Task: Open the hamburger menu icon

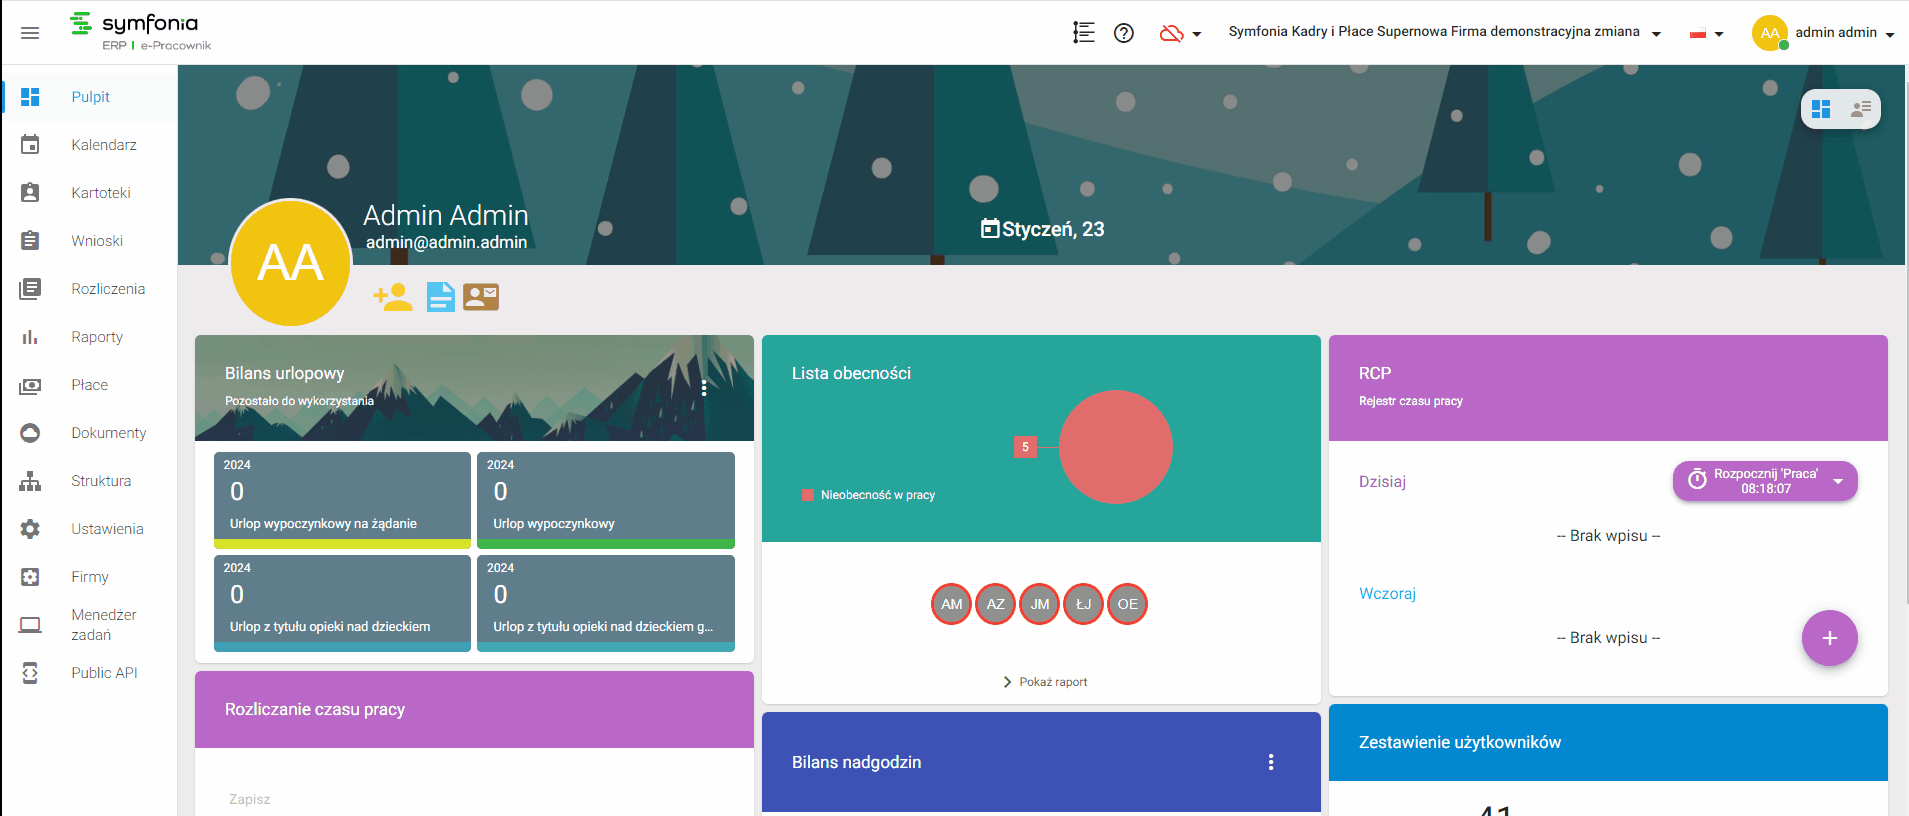Action: tap(30, 33)
